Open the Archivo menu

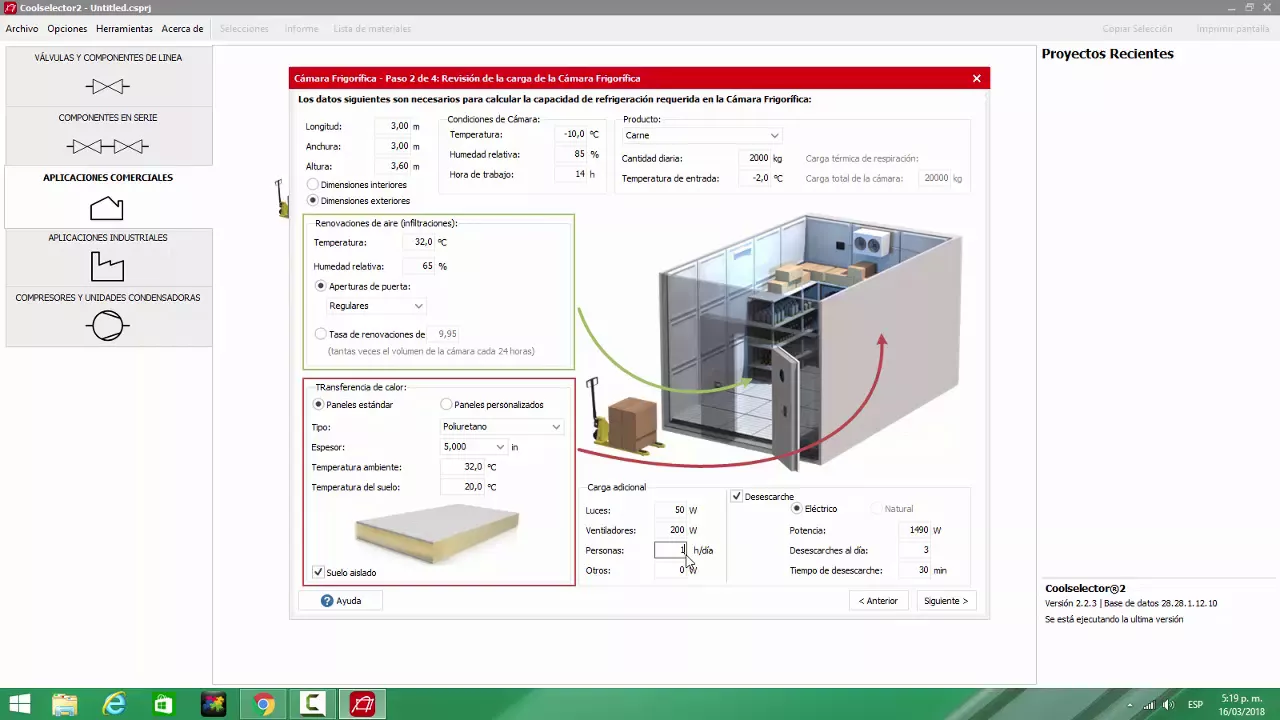pos(22,29)
